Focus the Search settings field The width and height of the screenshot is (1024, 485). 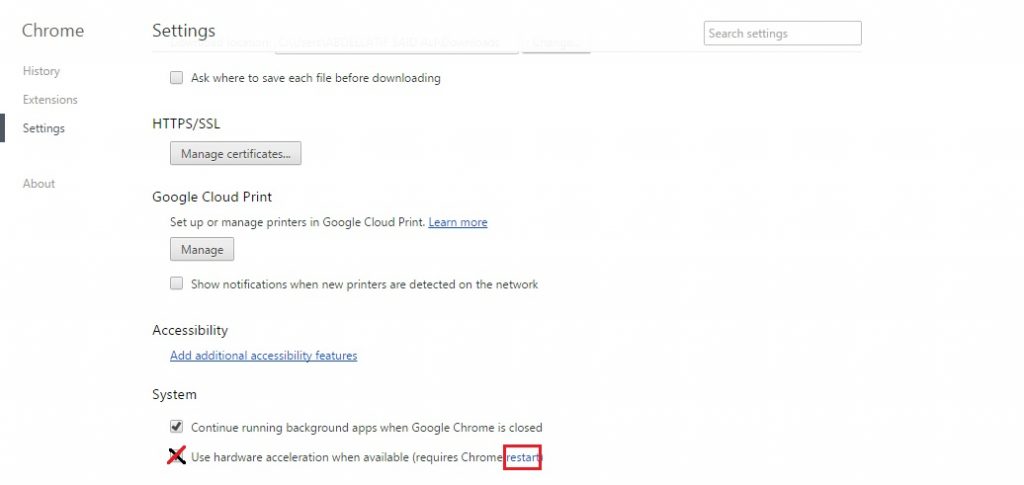pos(782,33)
